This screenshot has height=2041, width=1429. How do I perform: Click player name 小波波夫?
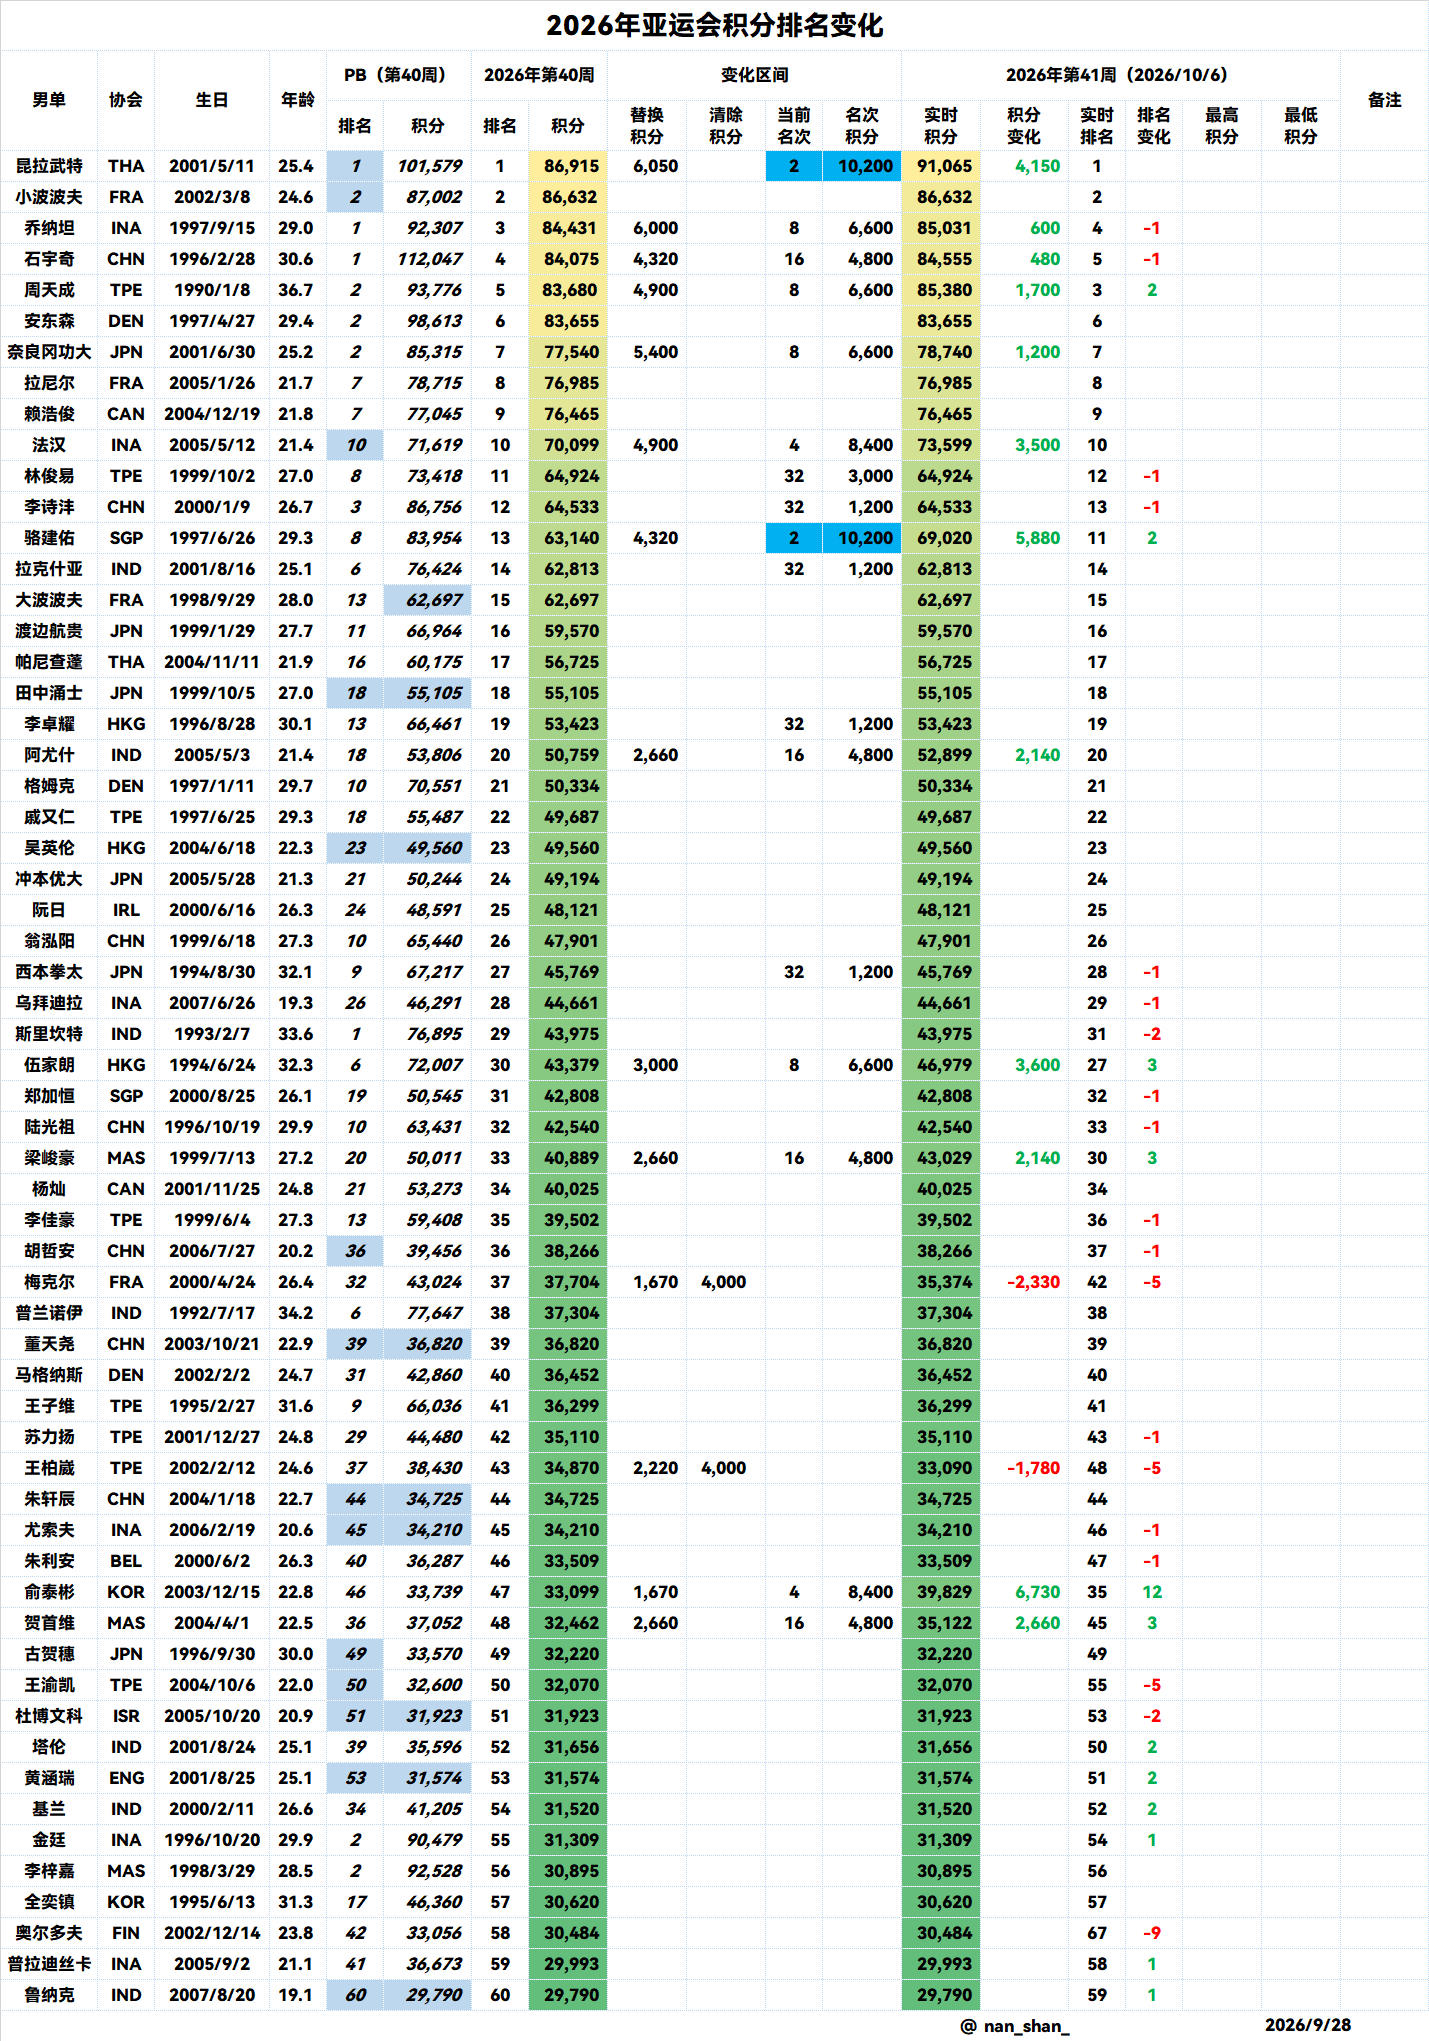[49, 197]
